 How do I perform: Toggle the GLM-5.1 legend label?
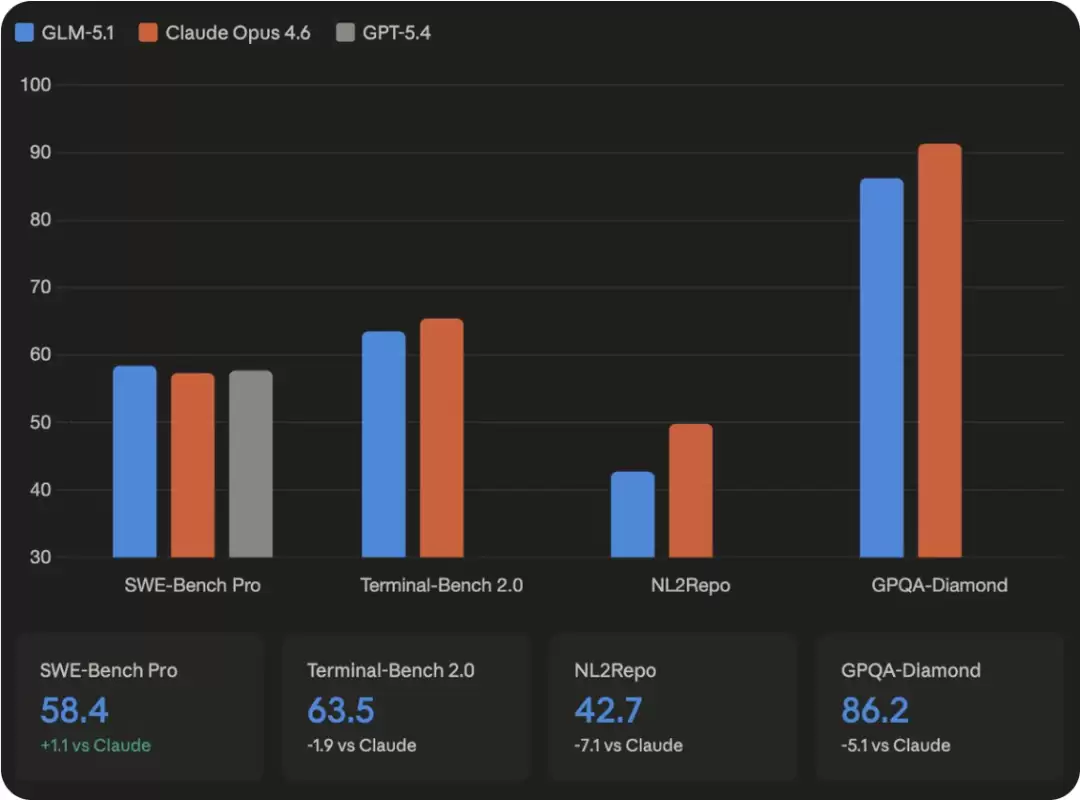pos(78,32)
